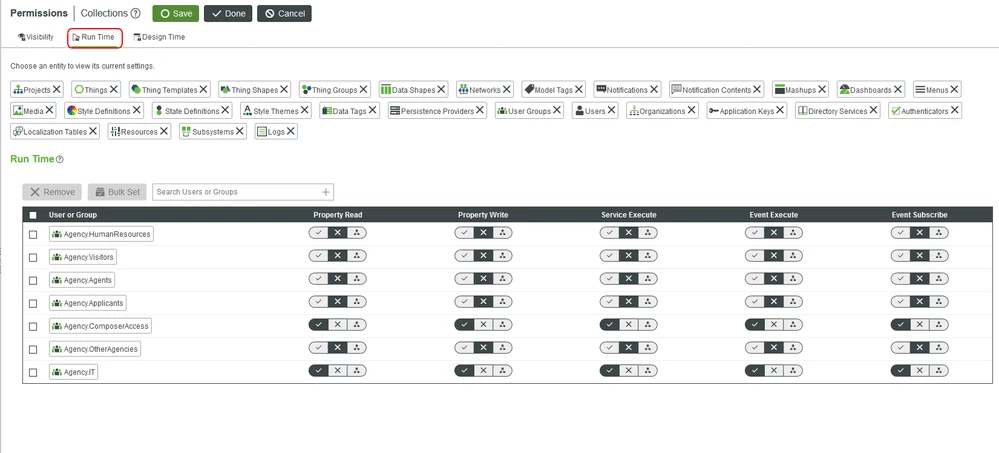999x453 pixels.
Task: Deny Service Execute for Agency.ComposerAccess
Action: point(628,325)
